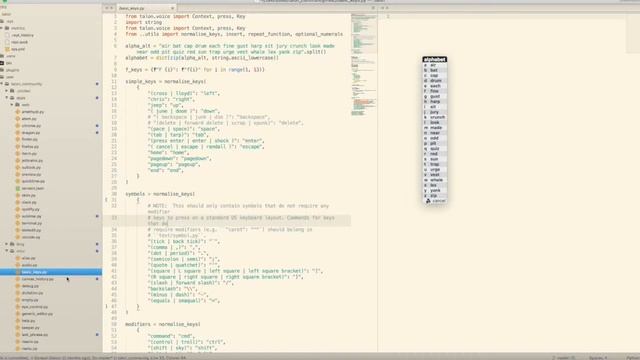The height and width of the screenshot is (360, 640).
Task: Click the 'u urge' row in alphabet popup
Action: [435, 169]
